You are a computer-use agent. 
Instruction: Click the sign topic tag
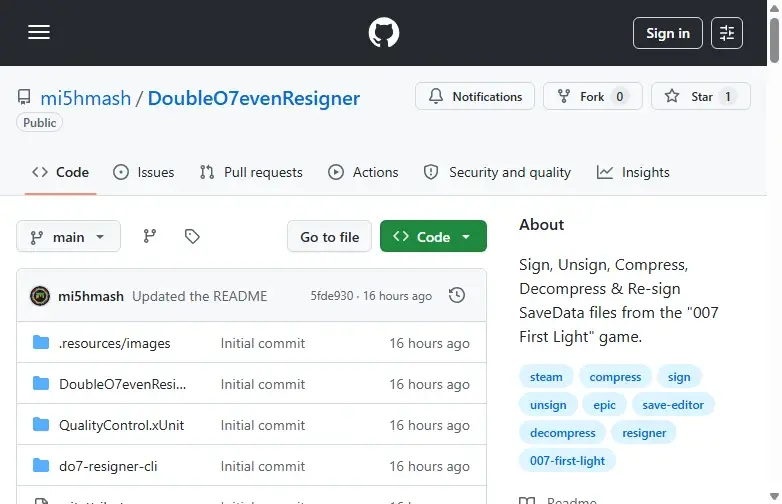click(x=679, y=376)
